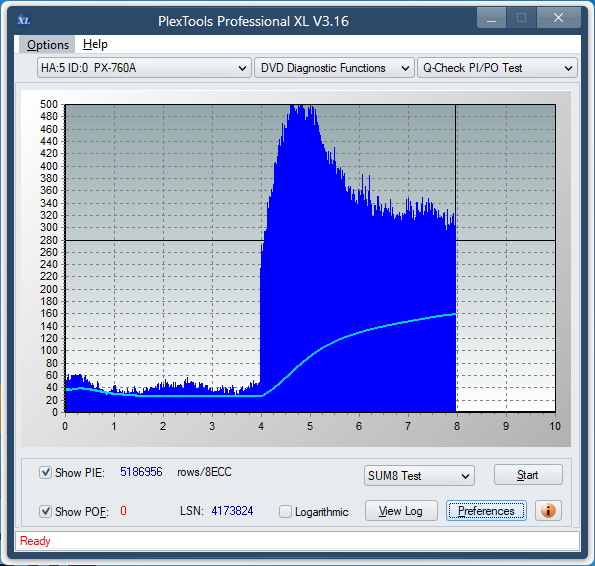This screenshot has width=595, height=566.
Task: Click the 500 label on the Y axis
Action: [x=49, y=104]
